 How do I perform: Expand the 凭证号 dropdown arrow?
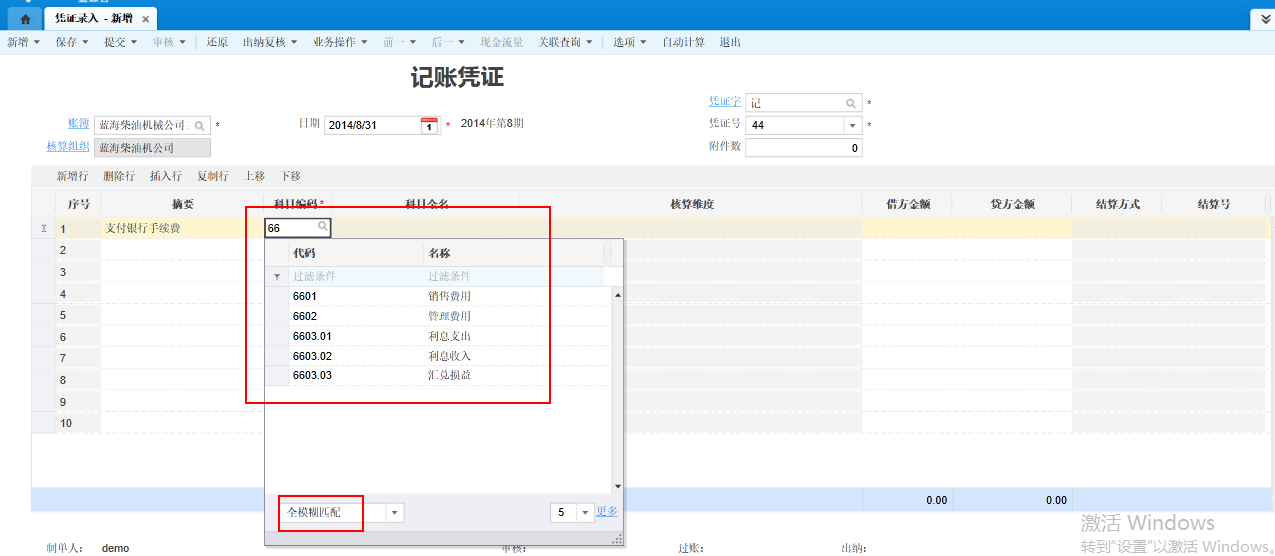pos(852,126)
